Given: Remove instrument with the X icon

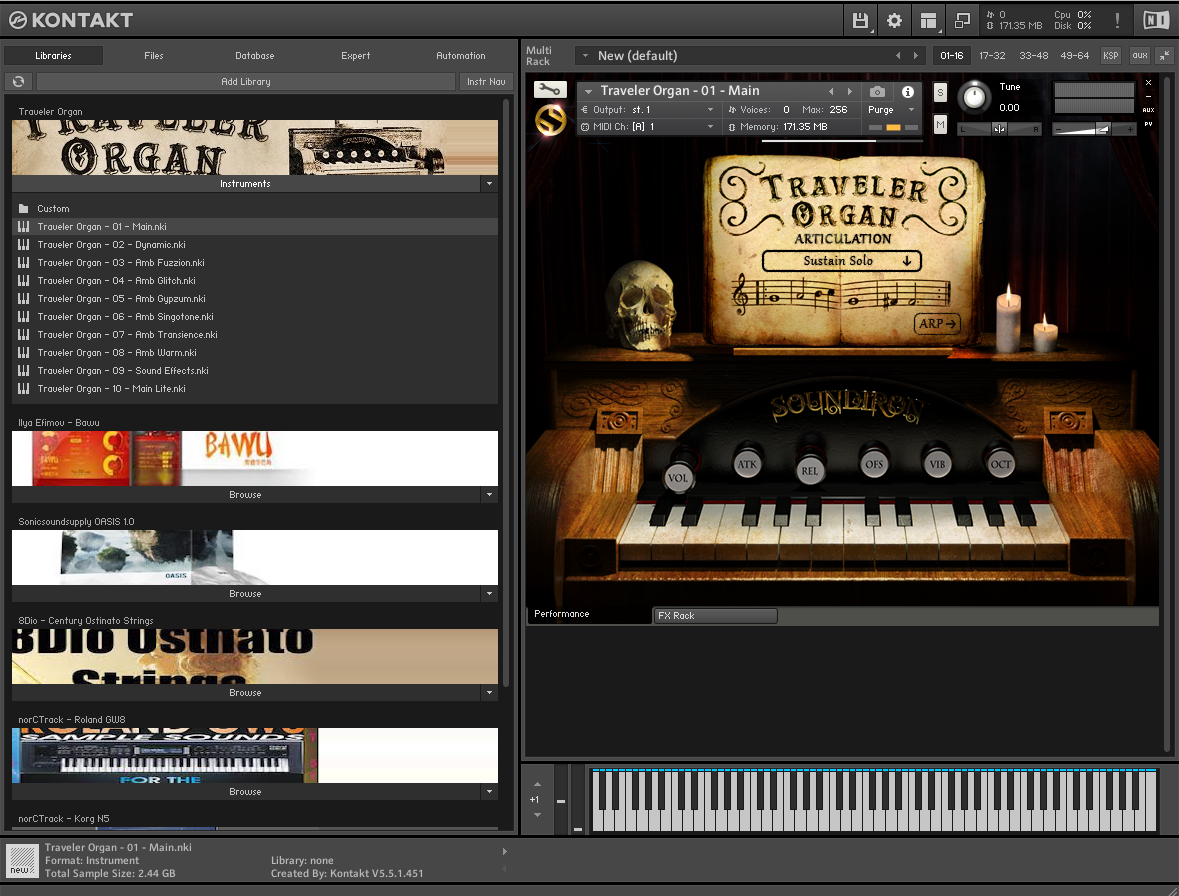Looking at the screenshot, I should point(1148,83).
